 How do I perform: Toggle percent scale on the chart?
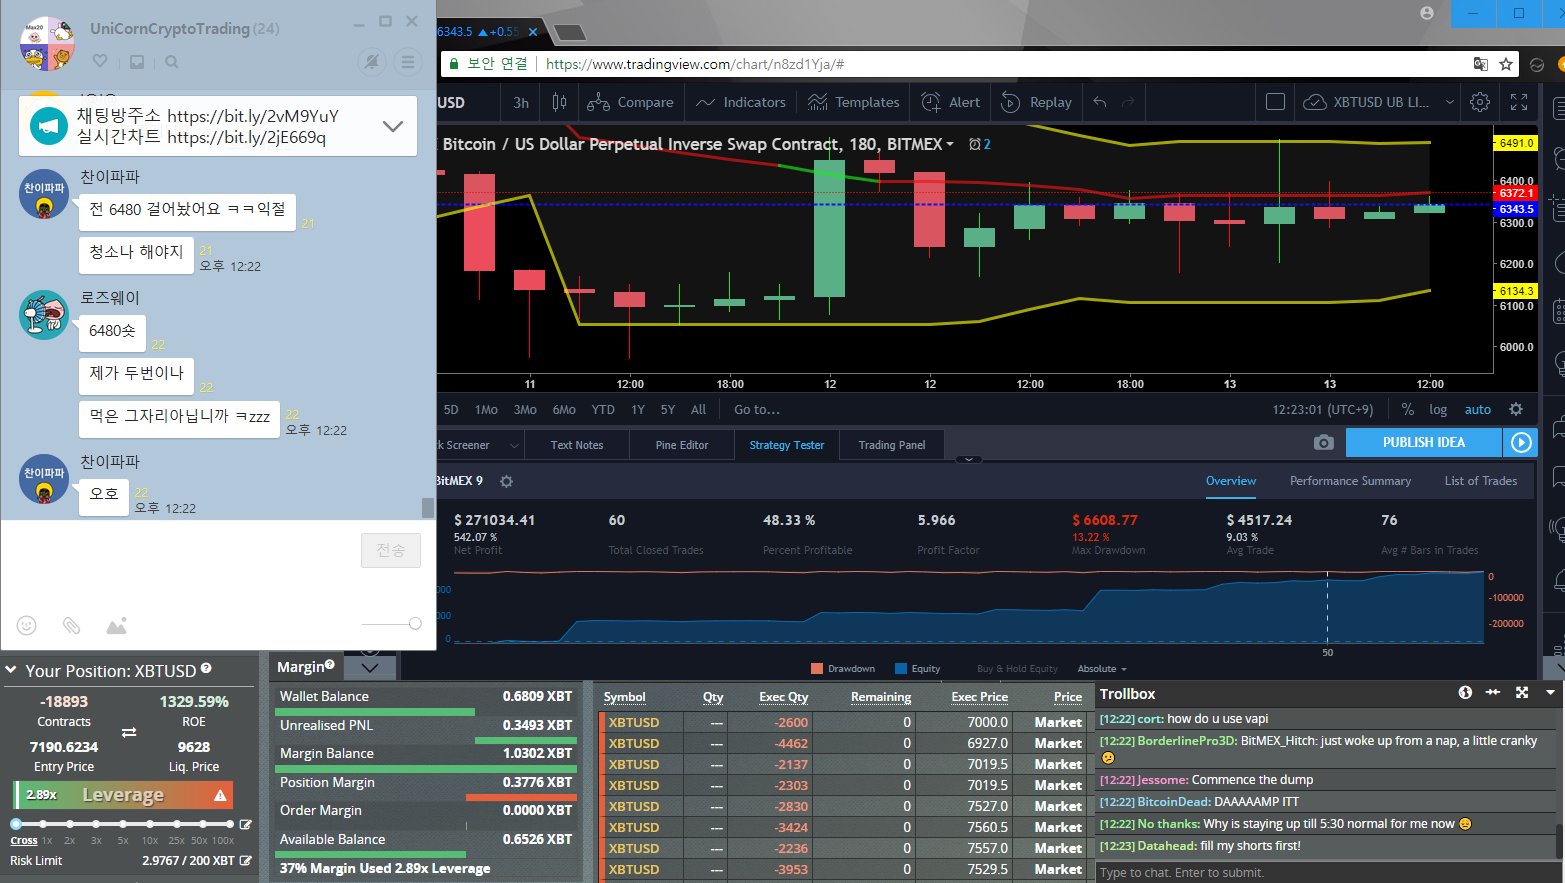point(1408,409)
